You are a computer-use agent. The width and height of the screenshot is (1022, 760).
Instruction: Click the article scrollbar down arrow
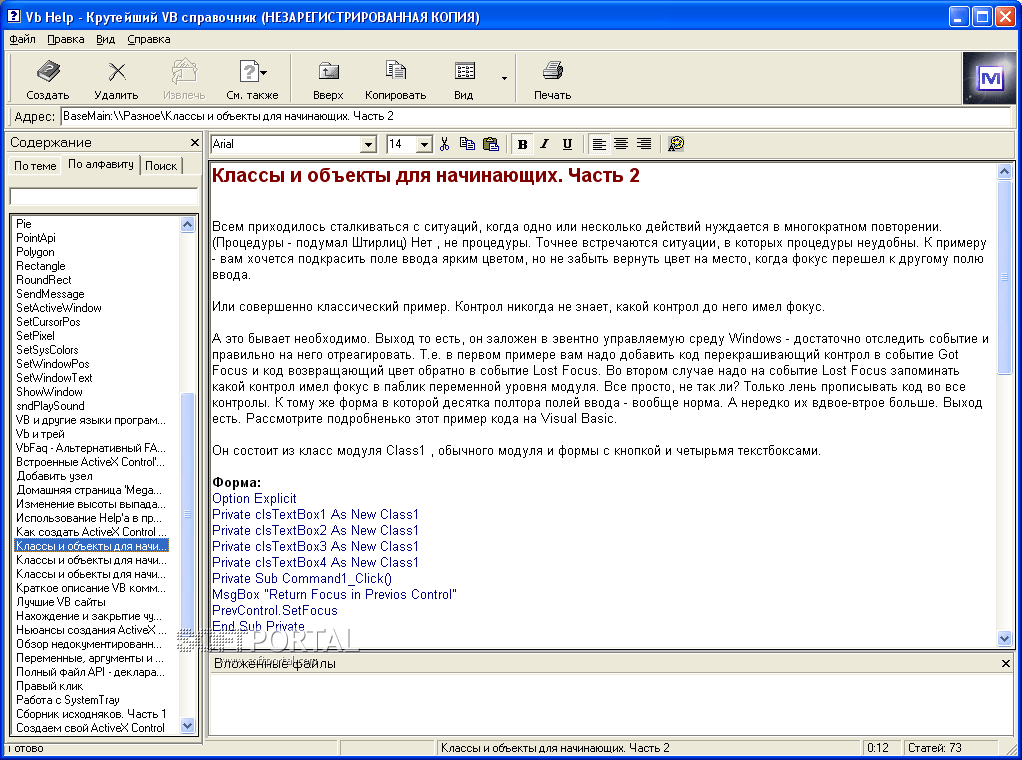[1004, 639]
